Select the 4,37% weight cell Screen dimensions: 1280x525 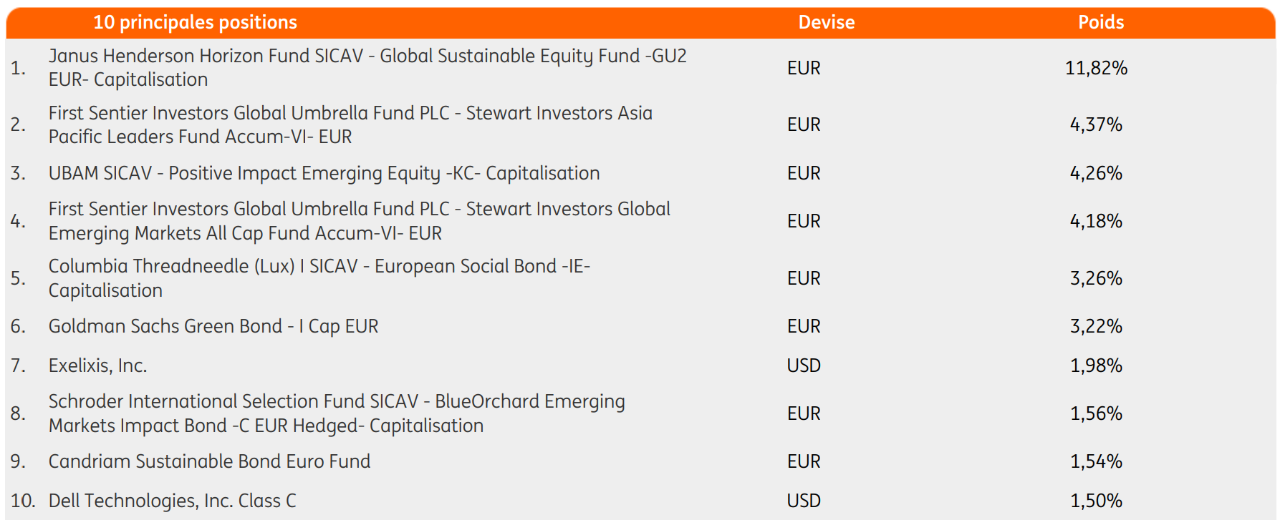point(1096,125)
